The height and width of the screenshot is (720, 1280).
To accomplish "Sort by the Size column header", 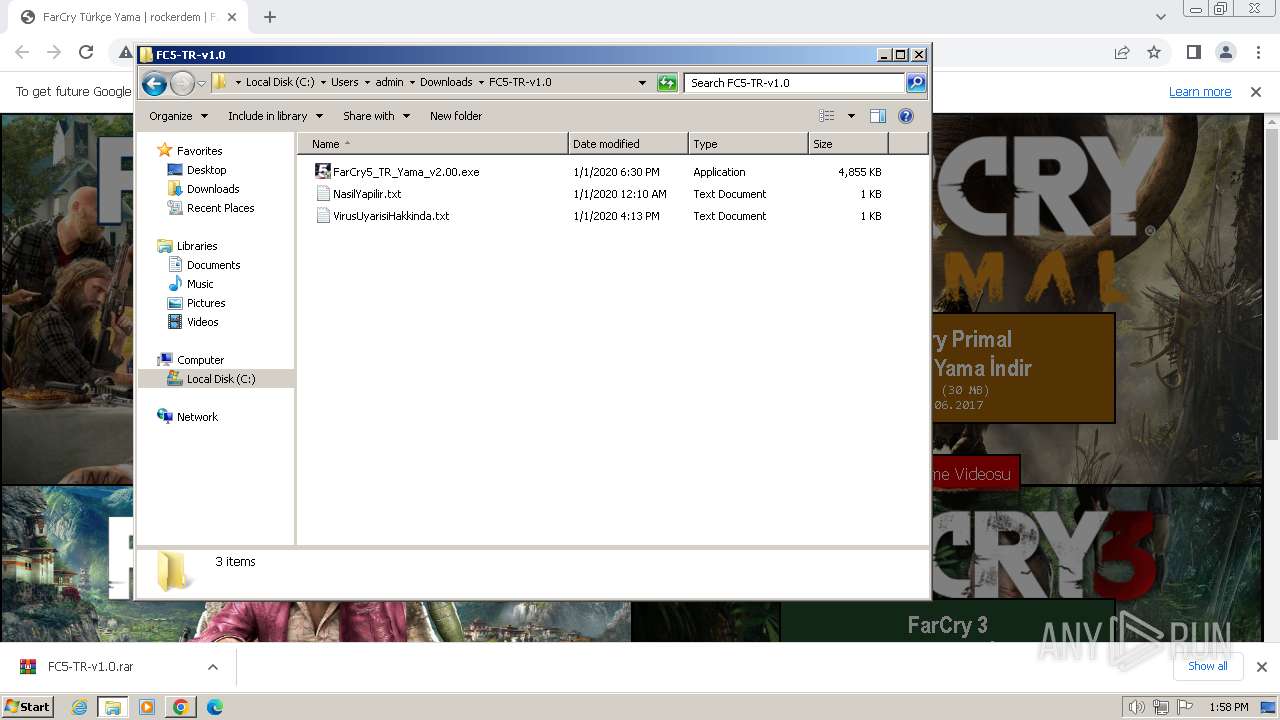I will 848,144.
